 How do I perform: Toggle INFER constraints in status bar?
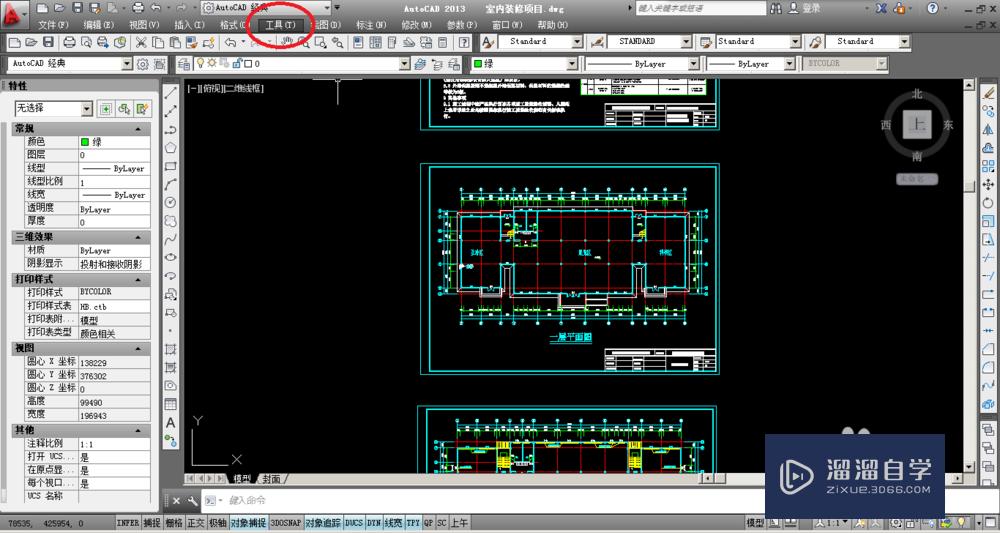(128, 523)
